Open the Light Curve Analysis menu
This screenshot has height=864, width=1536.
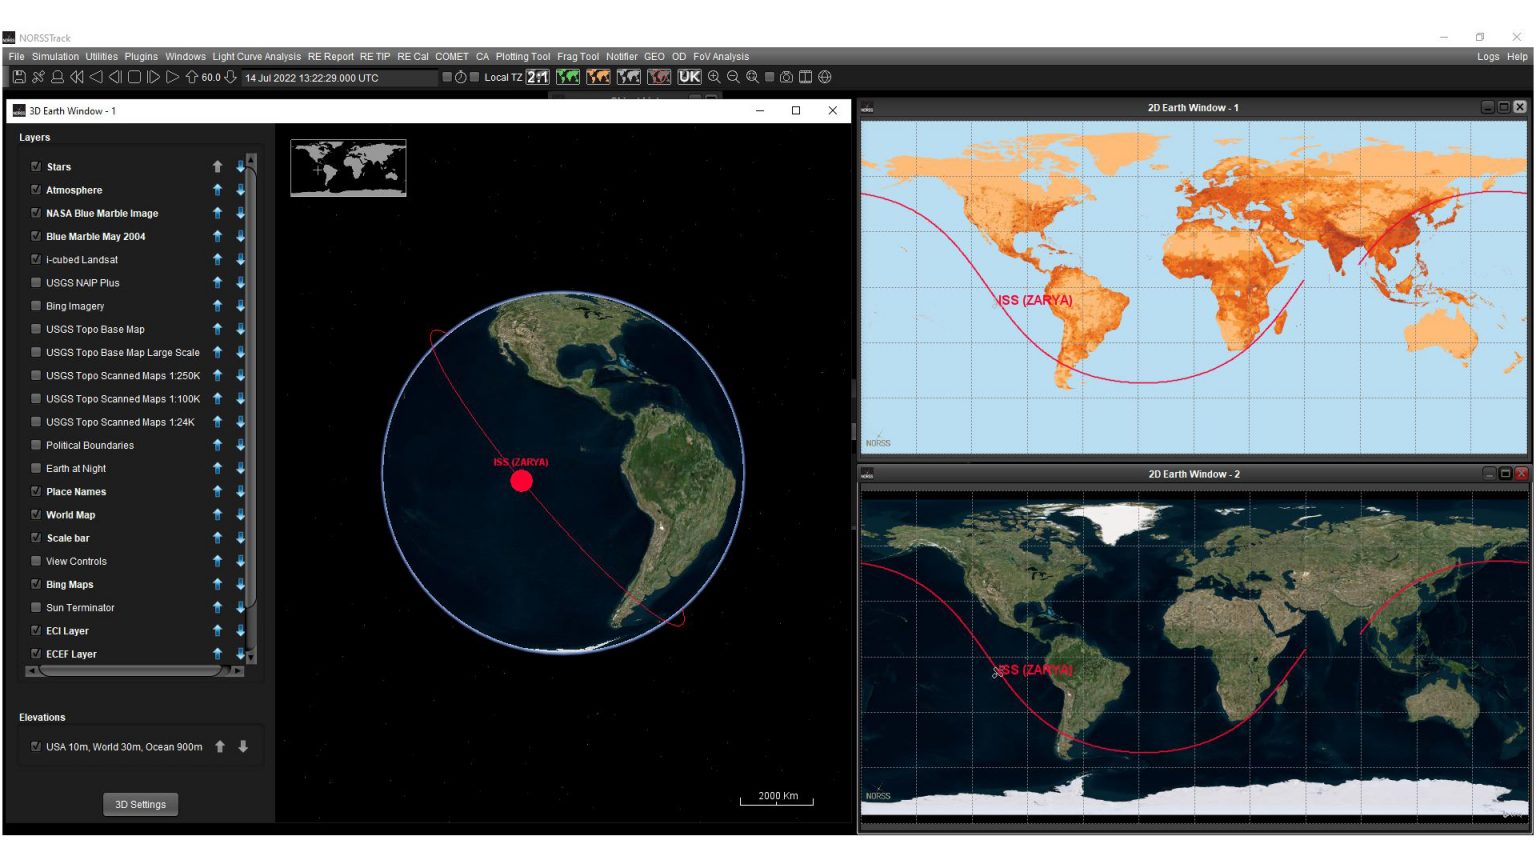(256, 57)
